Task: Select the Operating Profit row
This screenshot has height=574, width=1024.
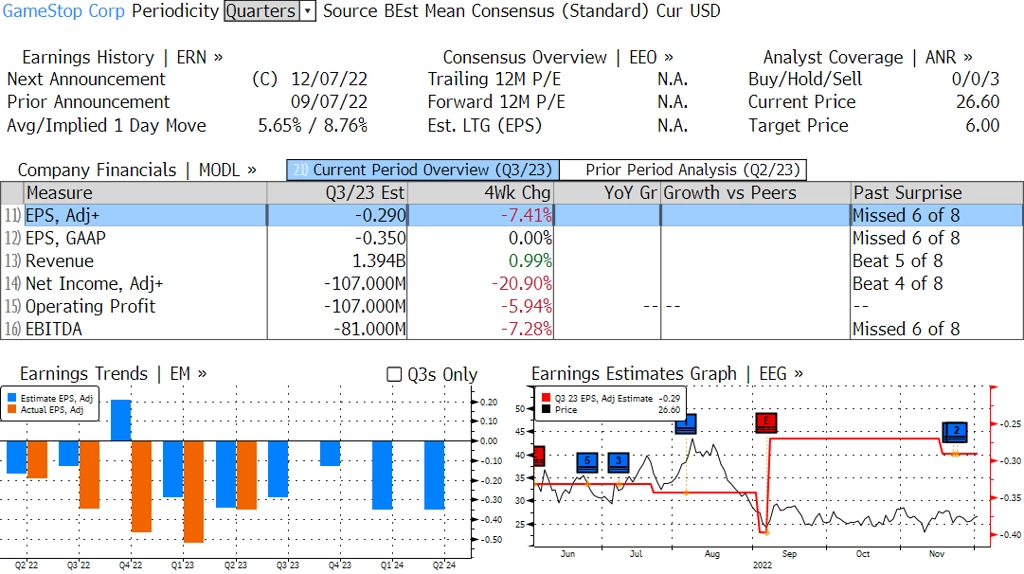Action: [512, 306]
